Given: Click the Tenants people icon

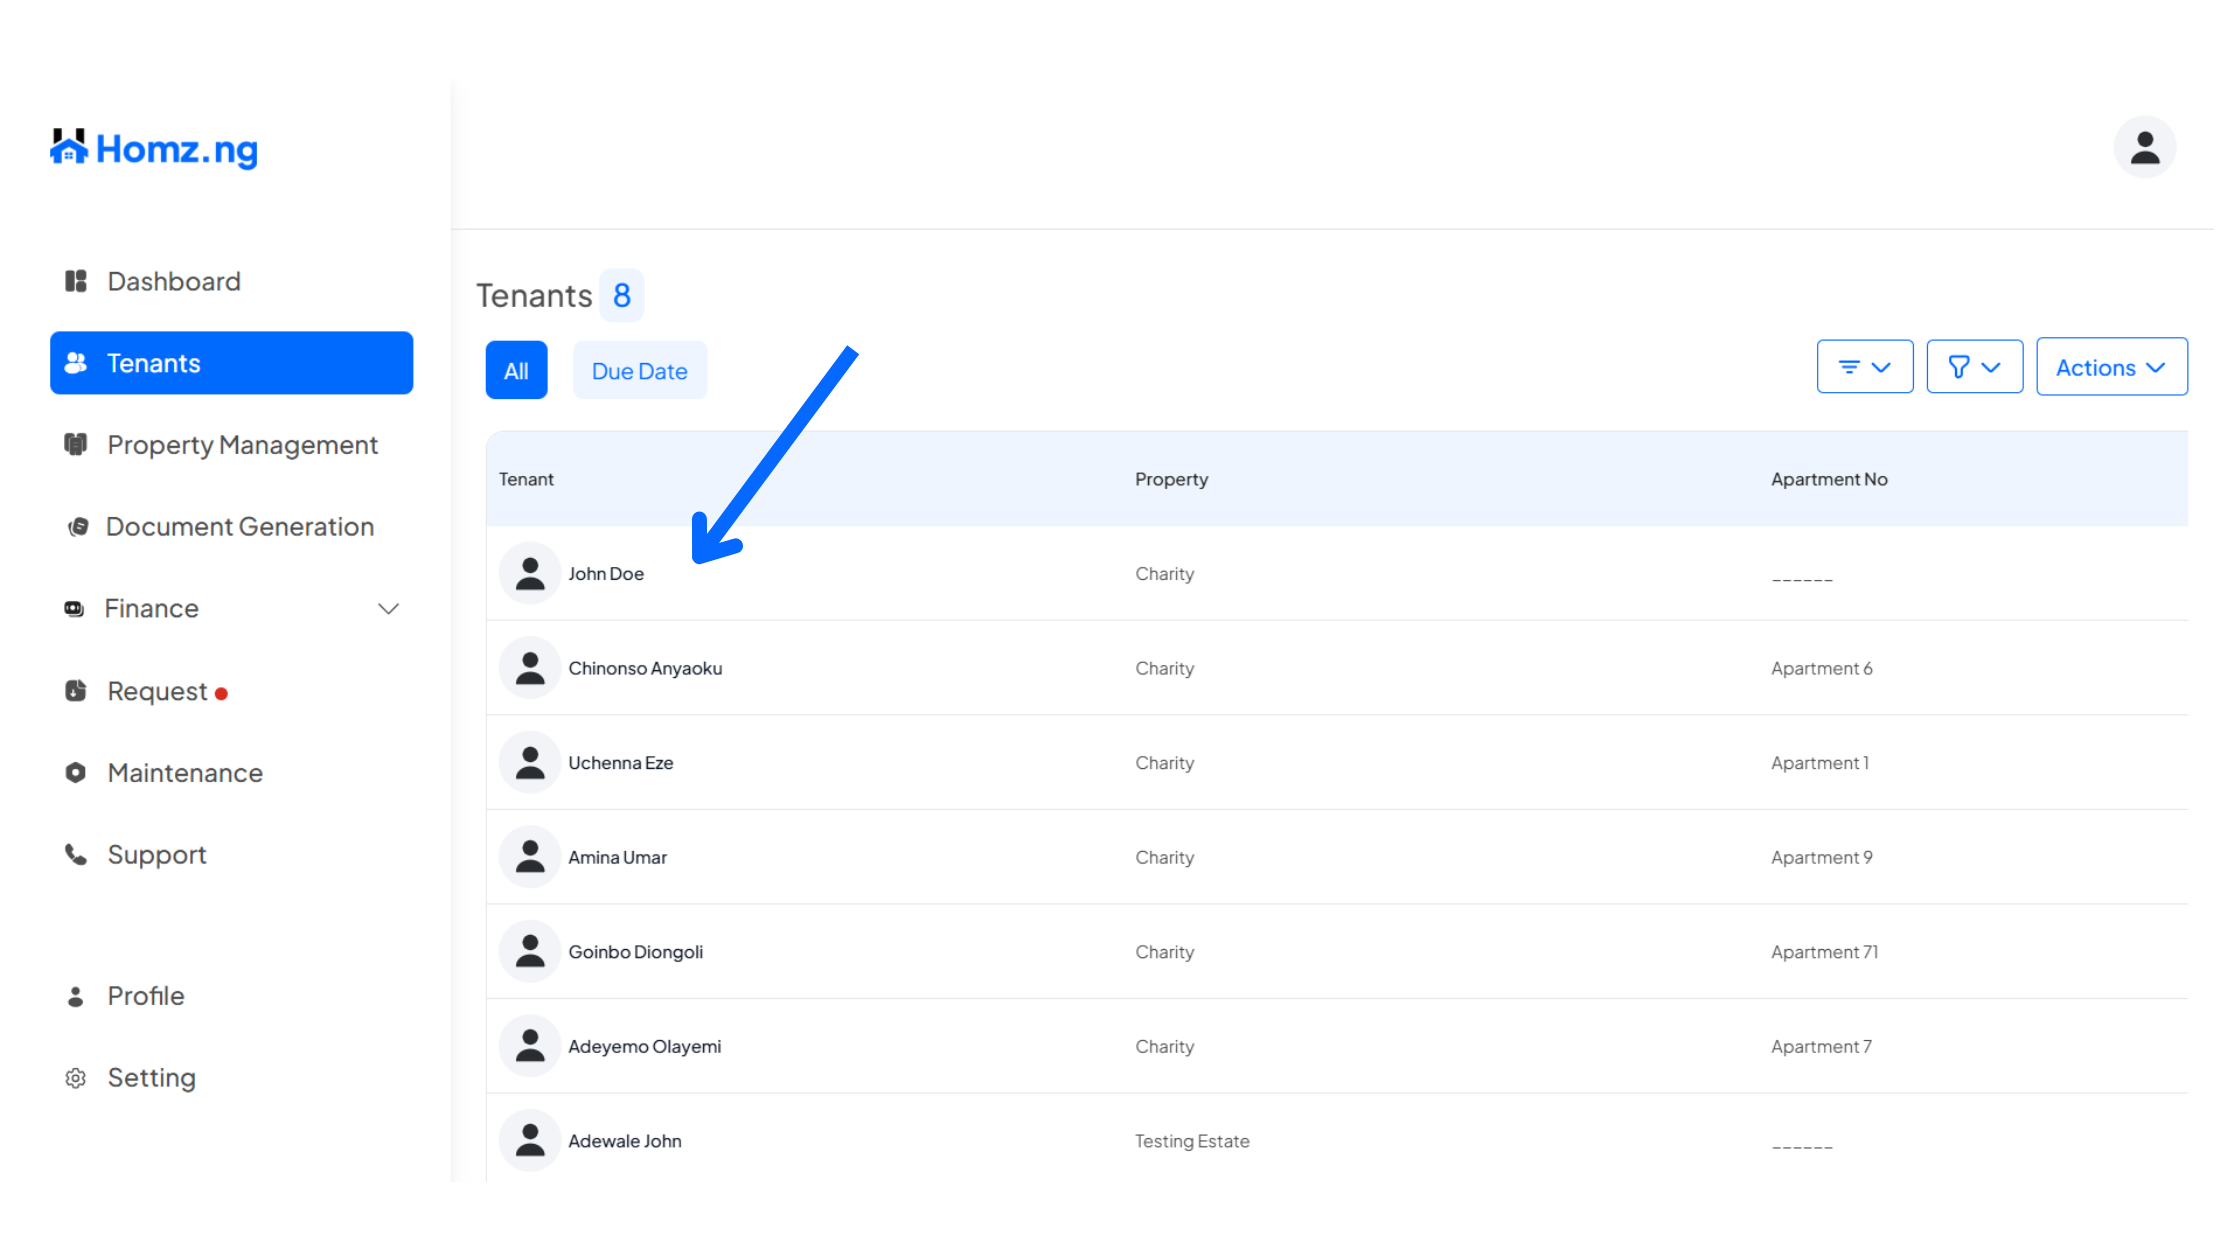Looking at the screenshot, I should (76, 363).
